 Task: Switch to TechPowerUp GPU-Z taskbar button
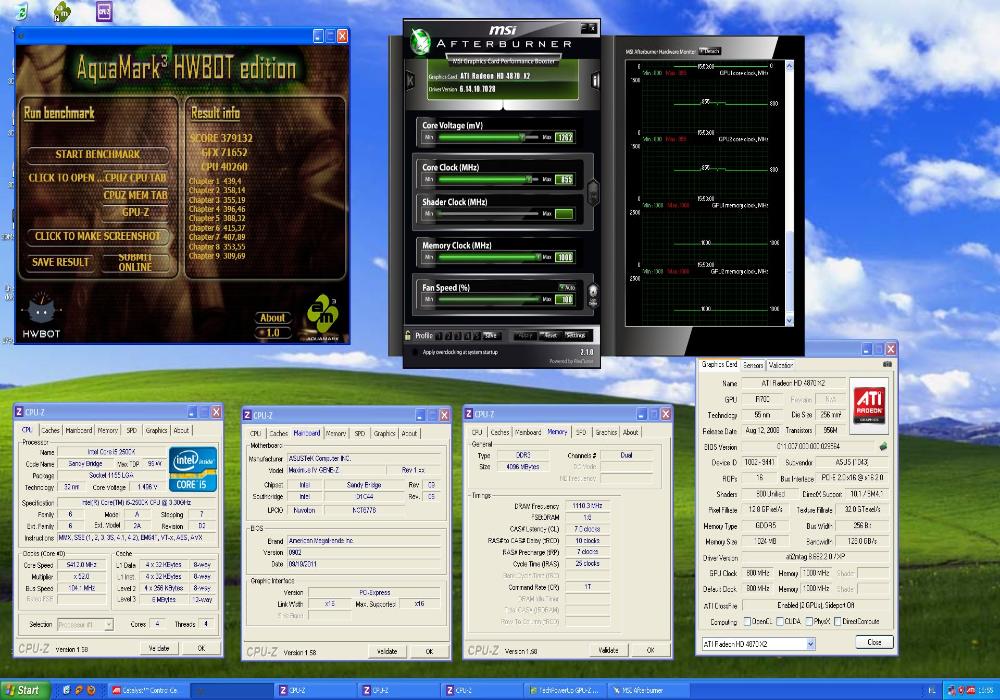tap(564, 690)
